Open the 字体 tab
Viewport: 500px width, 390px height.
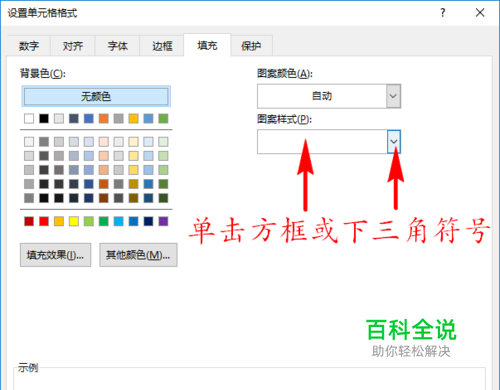click(x=117, y=46)
